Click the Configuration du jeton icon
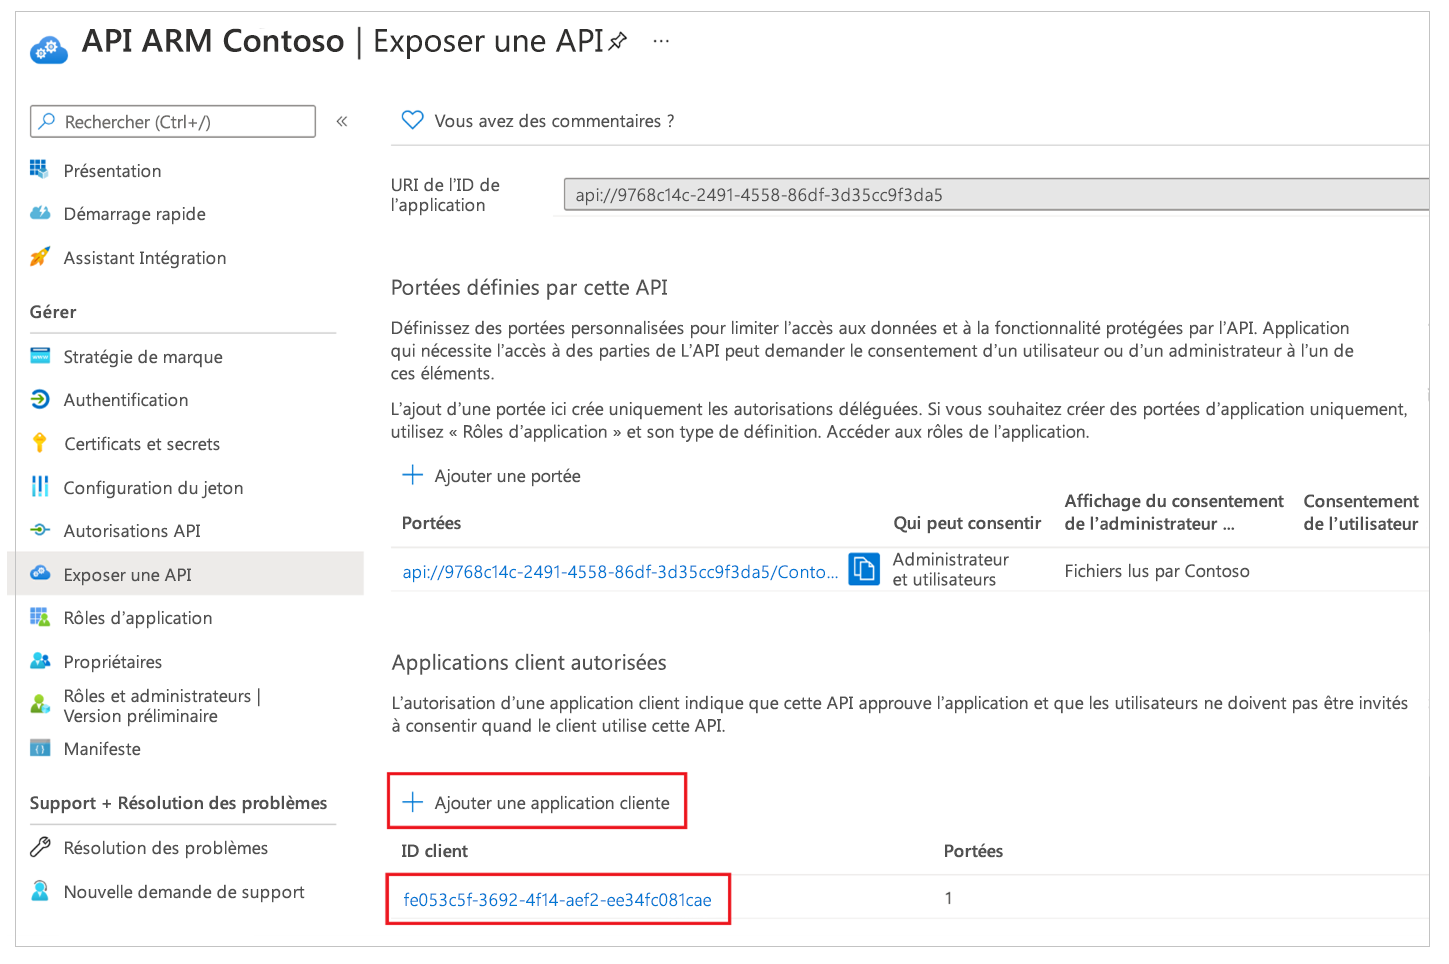Image resolution: width=1449 pixels, height=964 pixels. click(x=40, y=487)
